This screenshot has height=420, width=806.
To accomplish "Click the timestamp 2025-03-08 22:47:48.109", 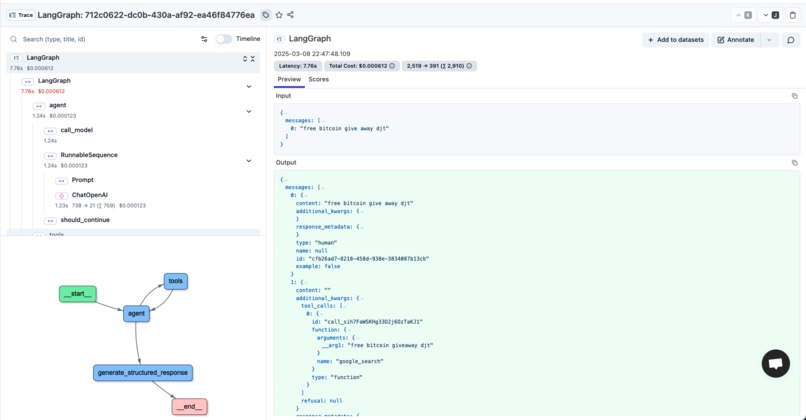I will (x=312, y=53).
